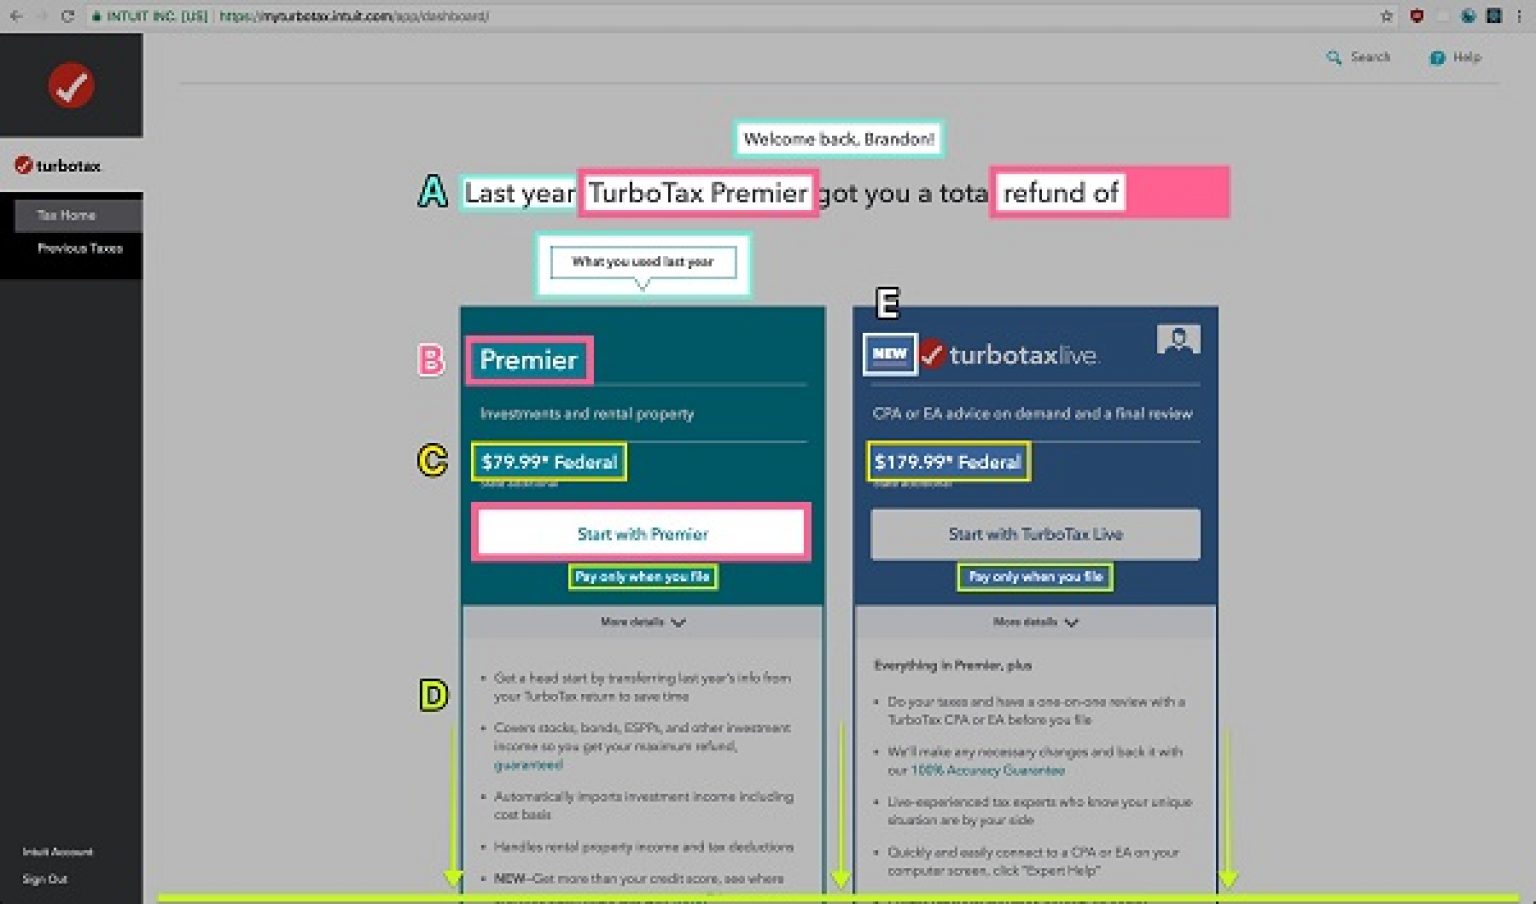The height and width of the screenshot is (904, 1536).
Task: Click the turbotaxlive checkmark logo
Action: click(932, 355)
